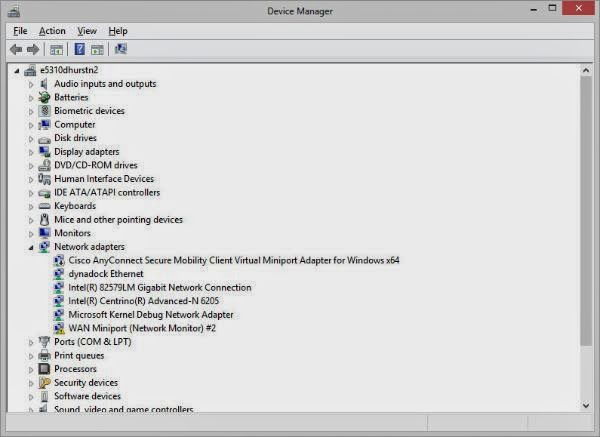Click the Security devices key icon
600x437 pixels.
(x=44, y=383)
